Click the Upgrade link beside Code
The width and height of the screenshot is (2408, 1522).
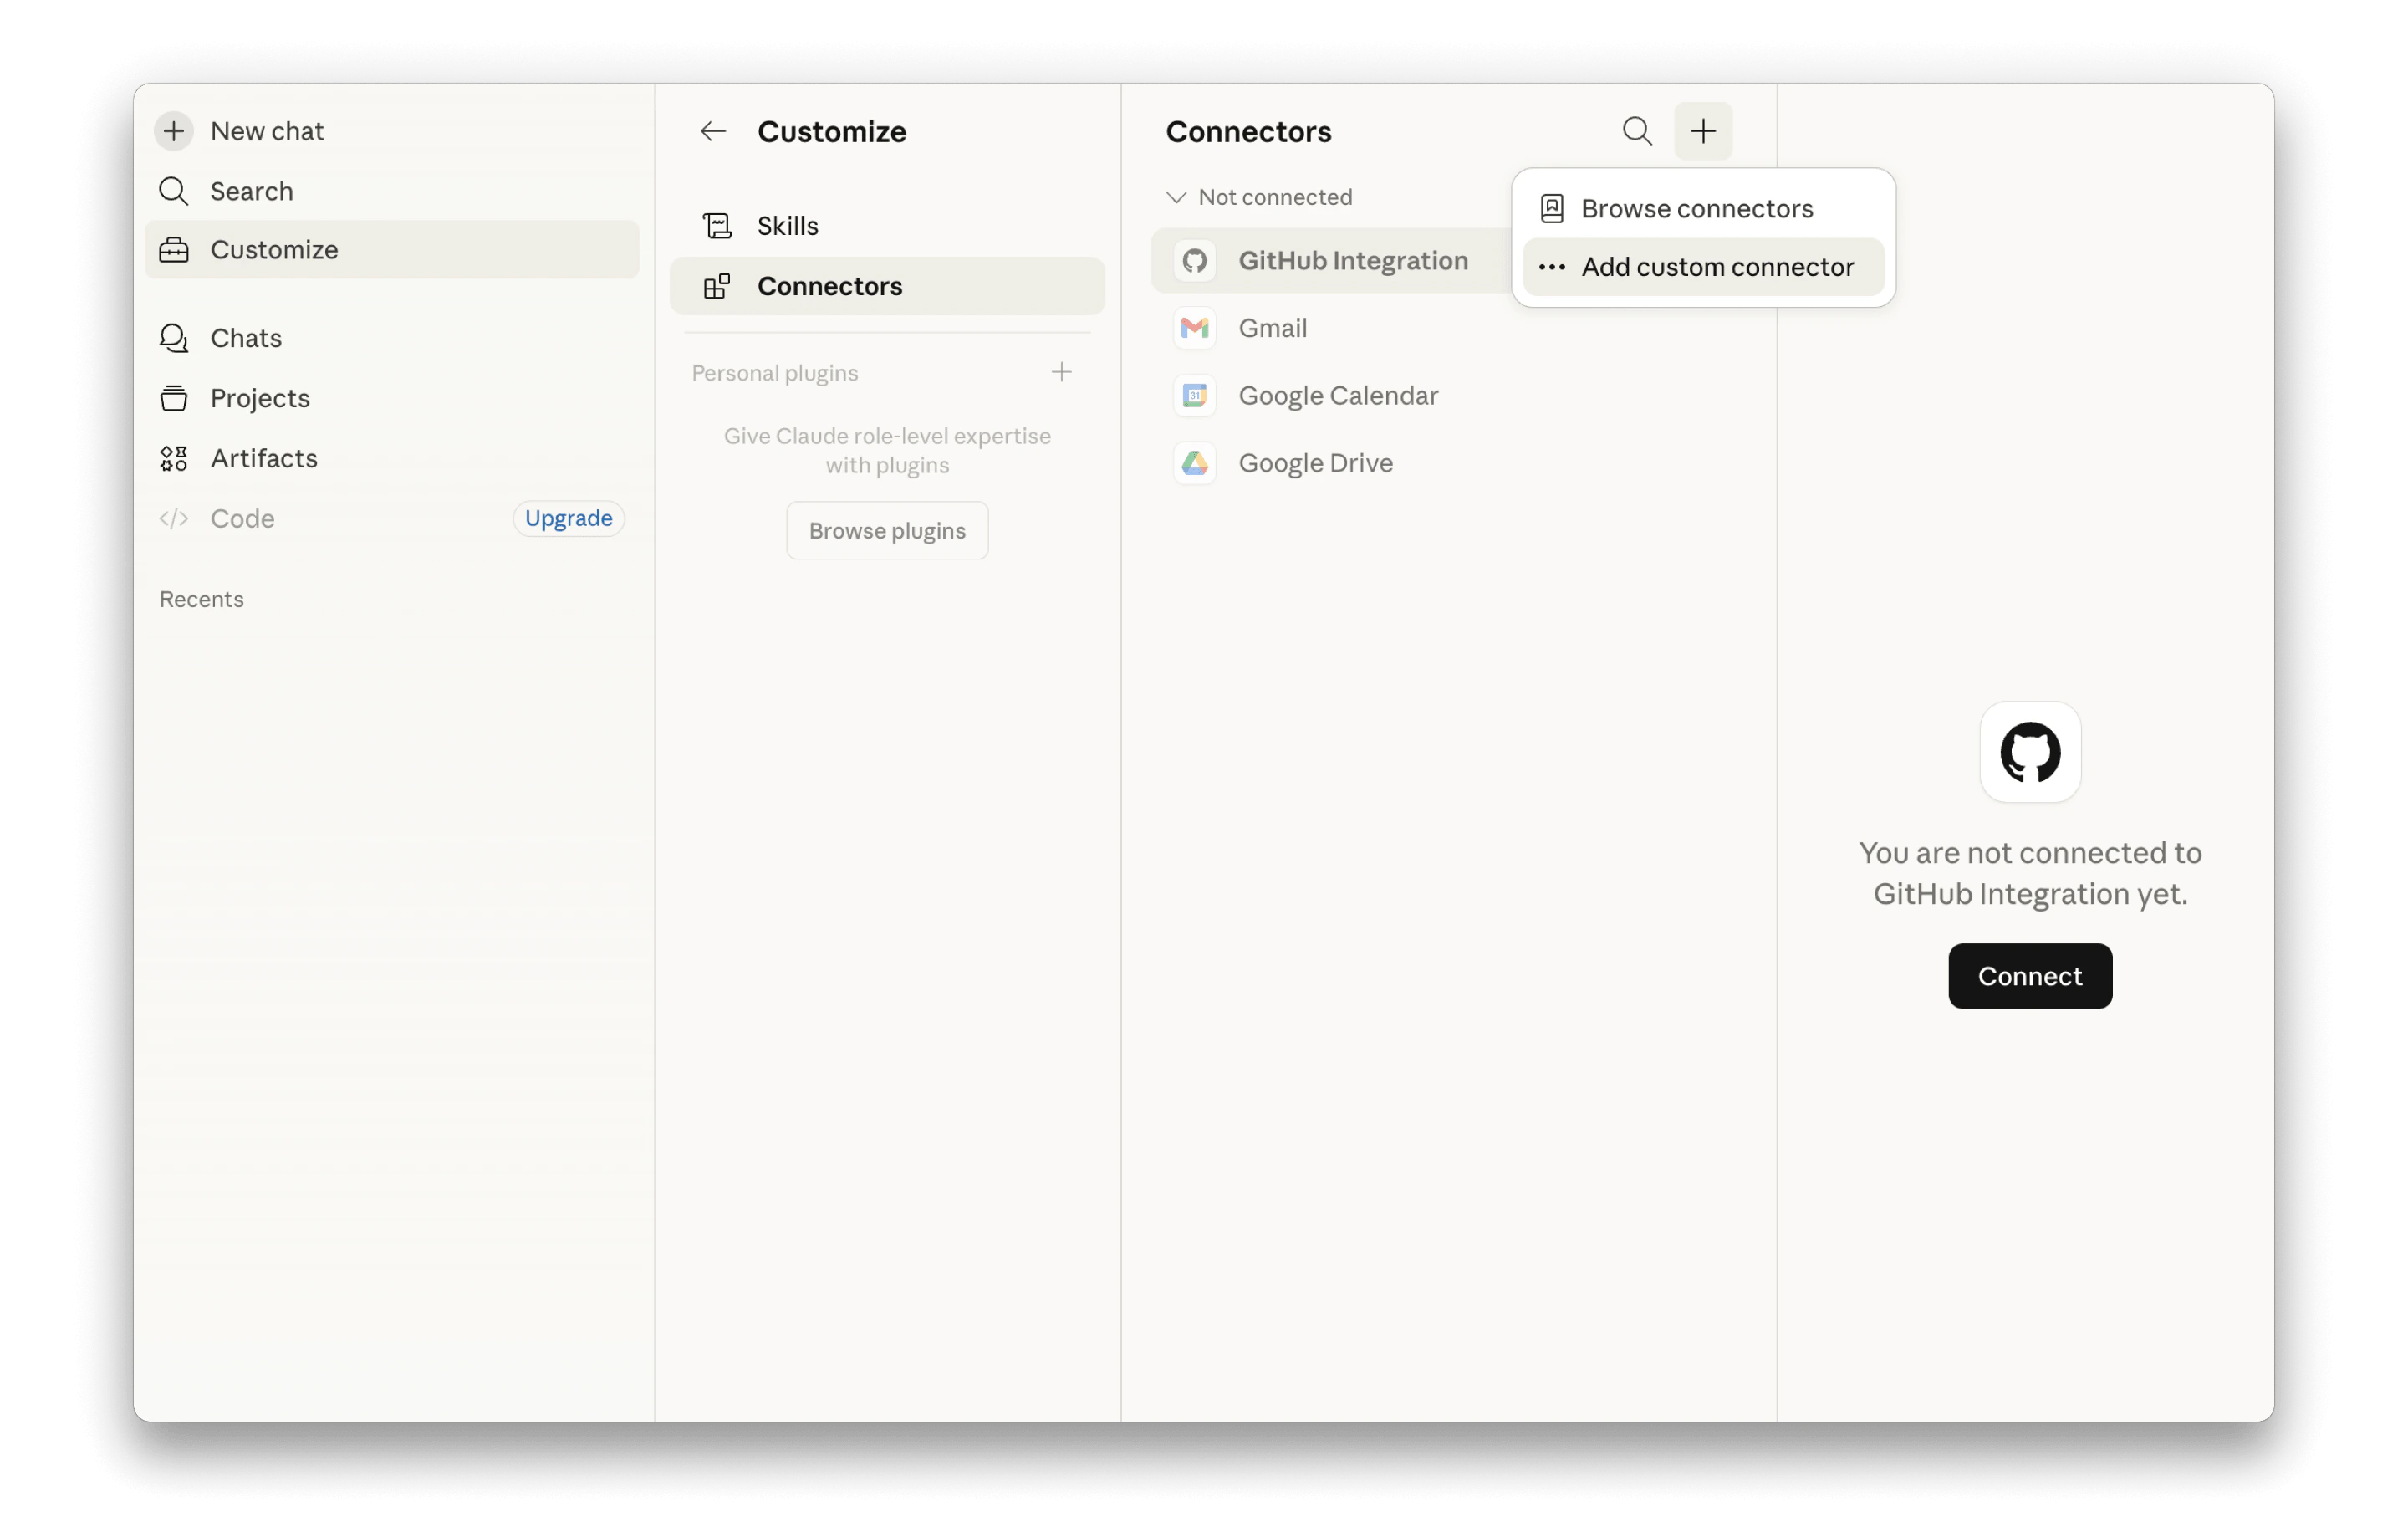point(568,518)
